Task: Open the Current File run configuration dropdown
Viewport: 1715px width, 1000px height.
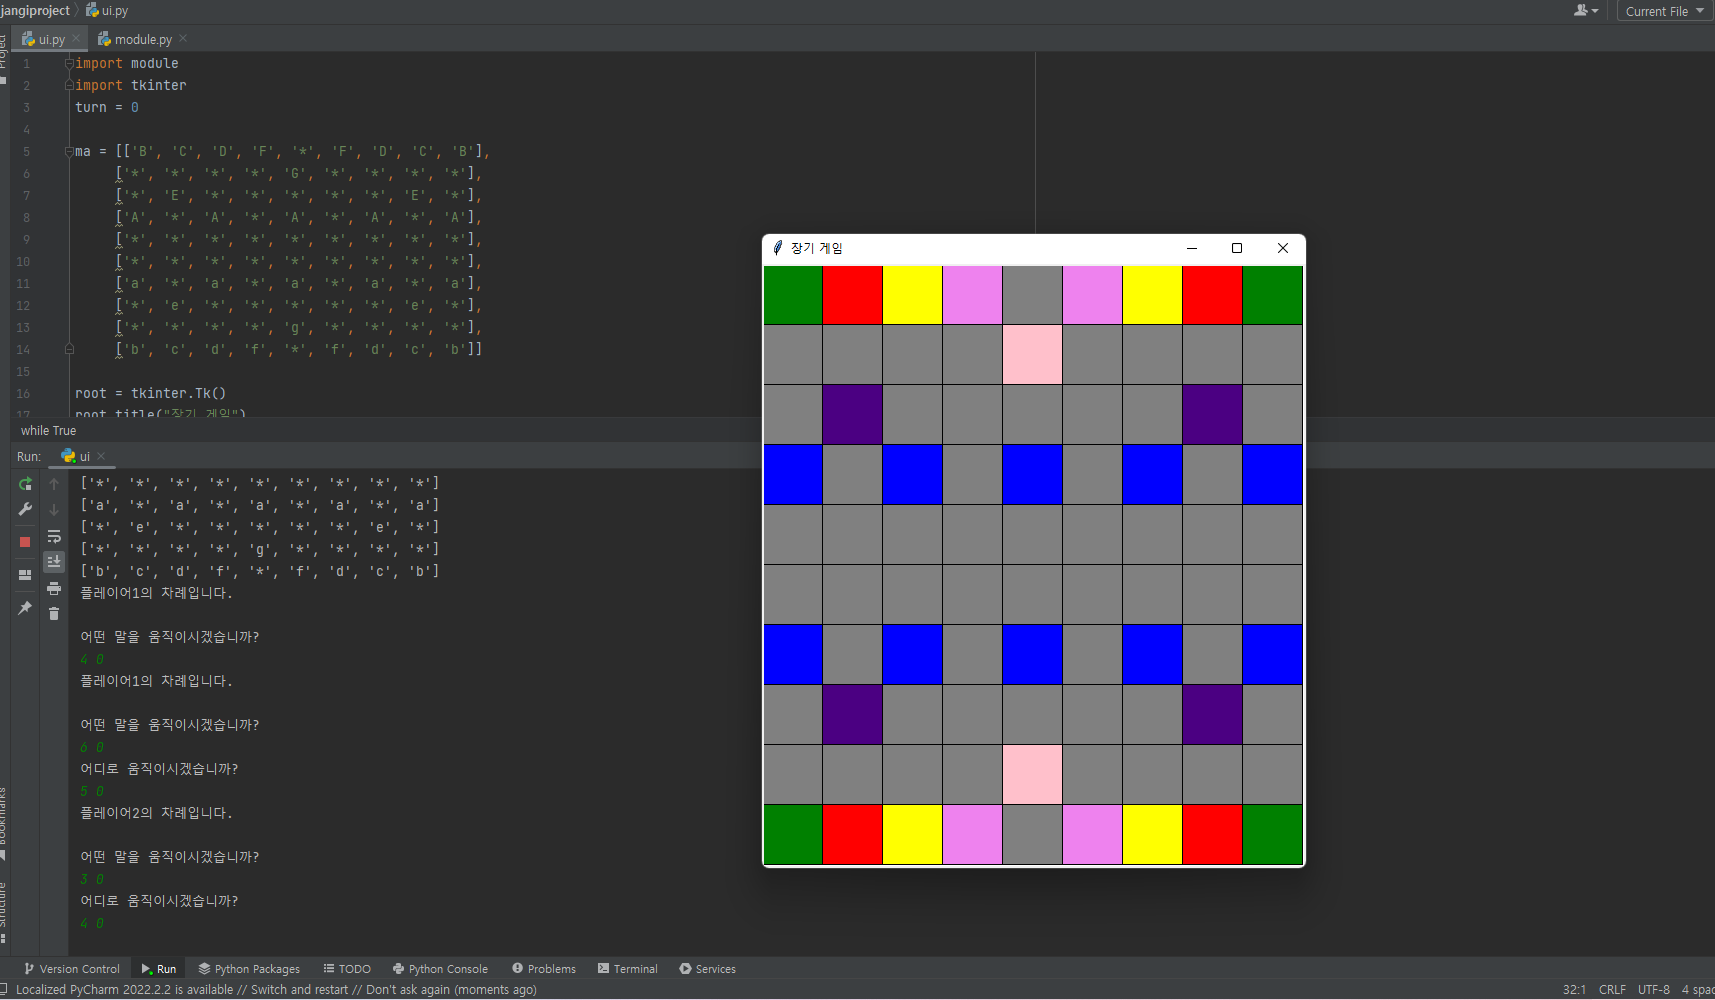Action: [x=1664, y=11]
